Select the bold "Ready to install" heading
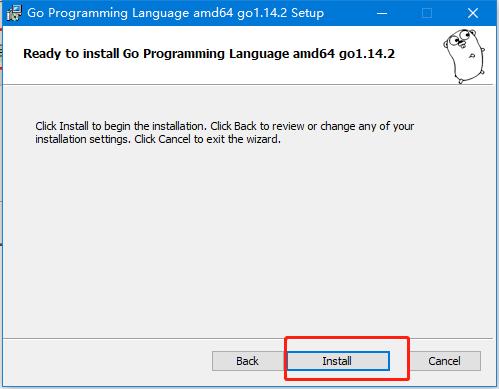Screen dimensions: 499x389 point(209,54)
